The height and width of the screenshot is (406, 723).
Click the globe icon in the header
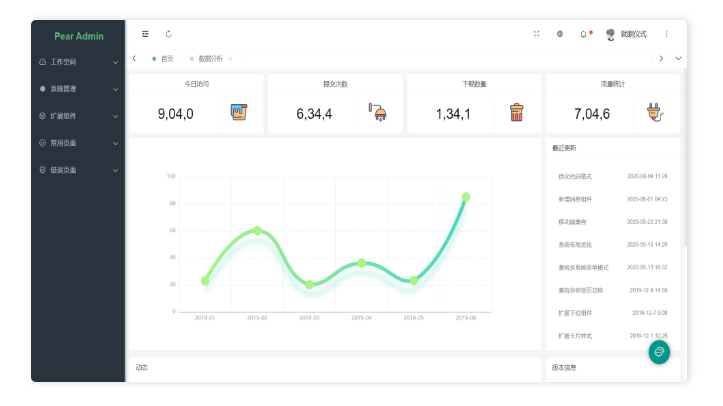[x=560, y=34]
